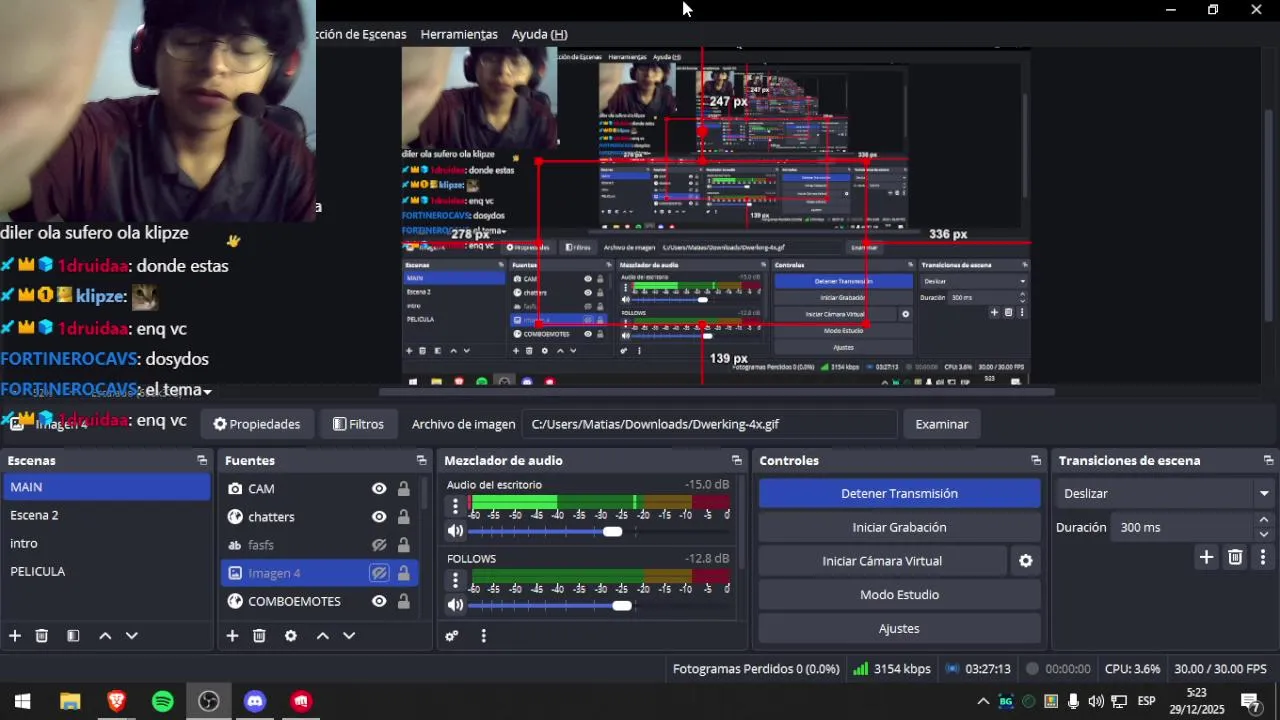
Task: Open Audio del escritorio options menu
Action: point(455,506)
